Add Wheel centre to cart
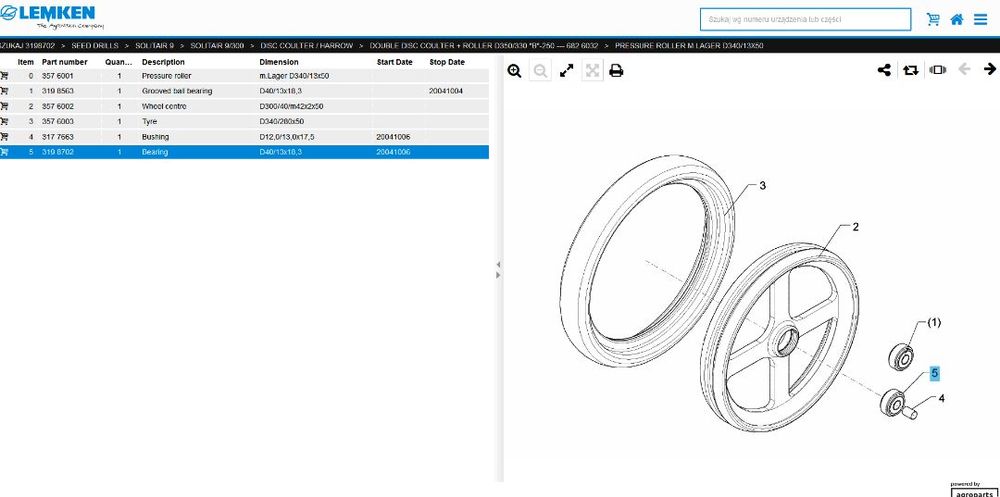The height and width of the screenshot is (497, 1000). click(x=4, y=106)
